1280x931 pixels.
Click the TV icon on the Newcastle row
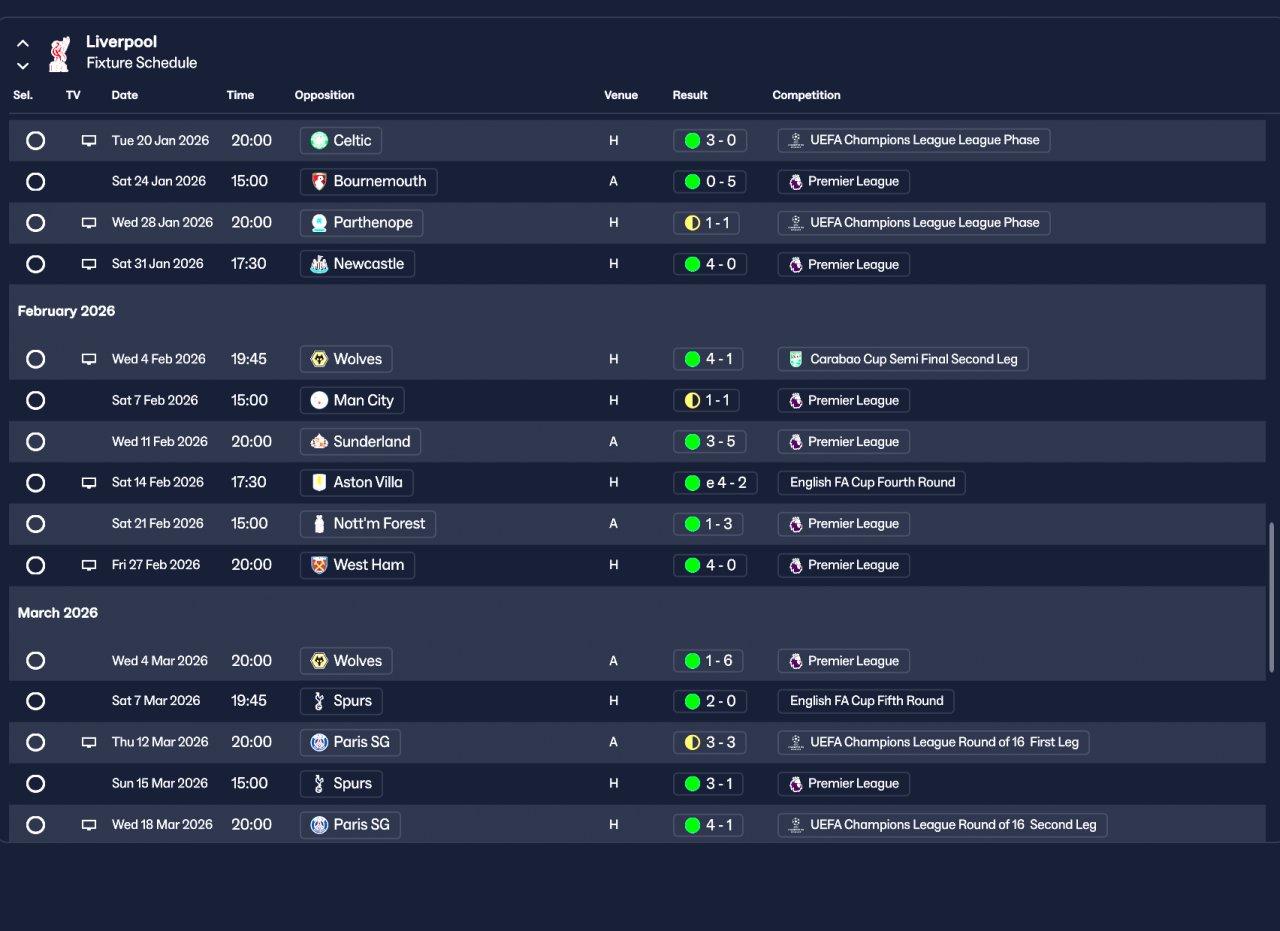89,264
